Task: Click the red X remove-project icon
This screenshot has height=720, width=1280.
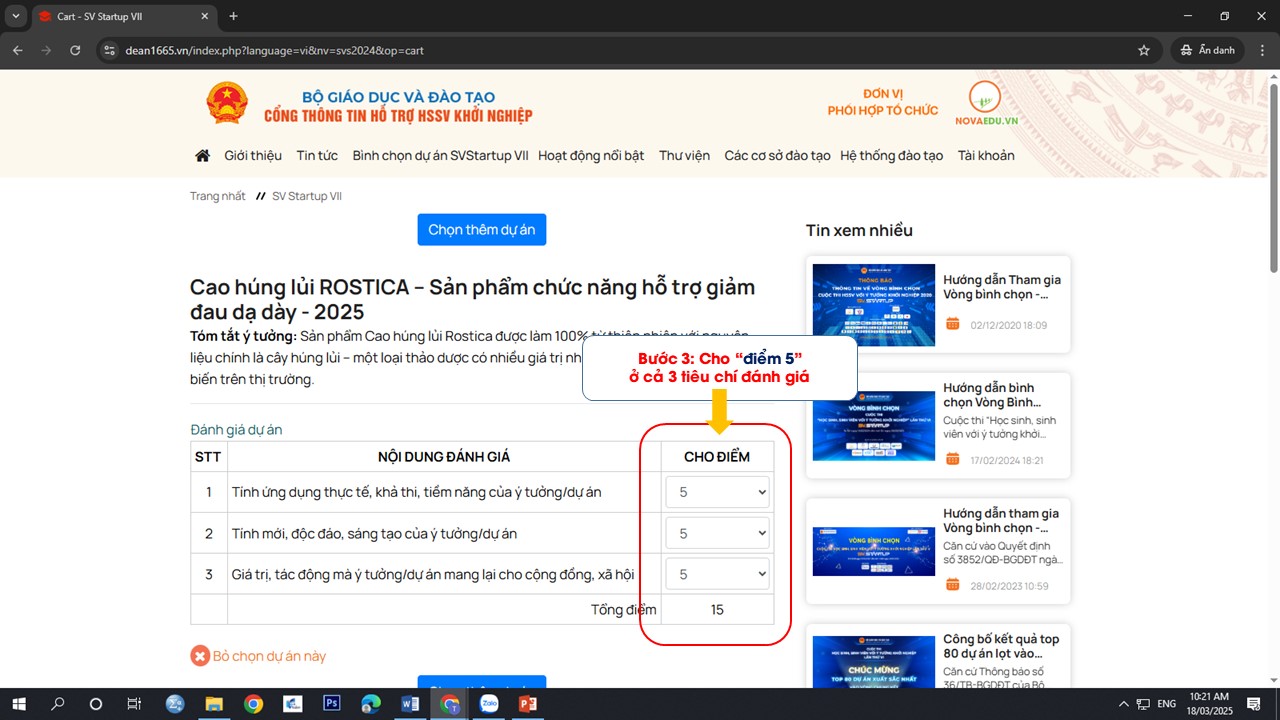Action: pyautogui.click(x=200, y=656)
